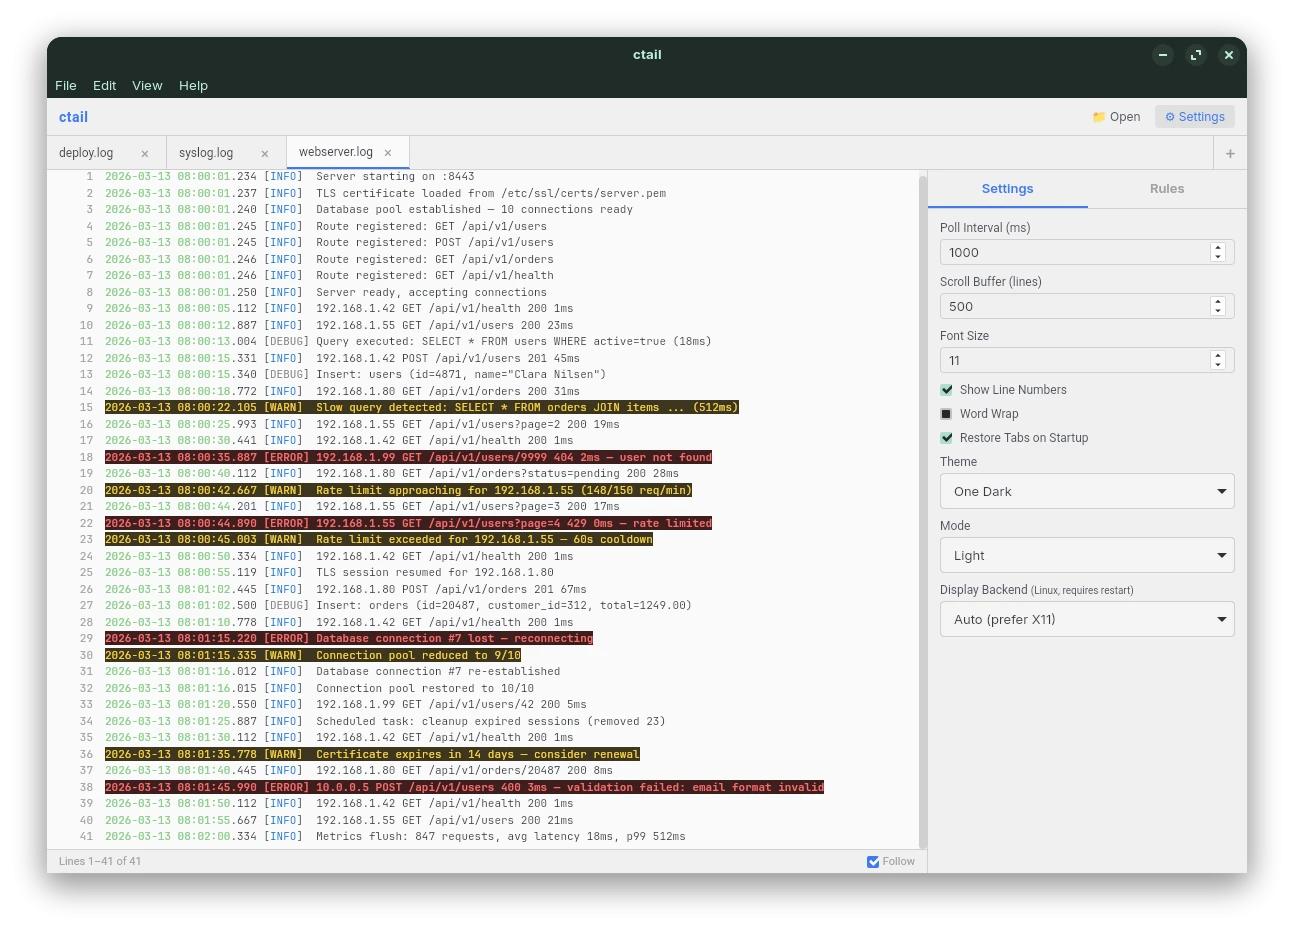This screenshot has height=930, width=1294.
Task: Open a log file with folder icon
Action: pos(1116,117)
